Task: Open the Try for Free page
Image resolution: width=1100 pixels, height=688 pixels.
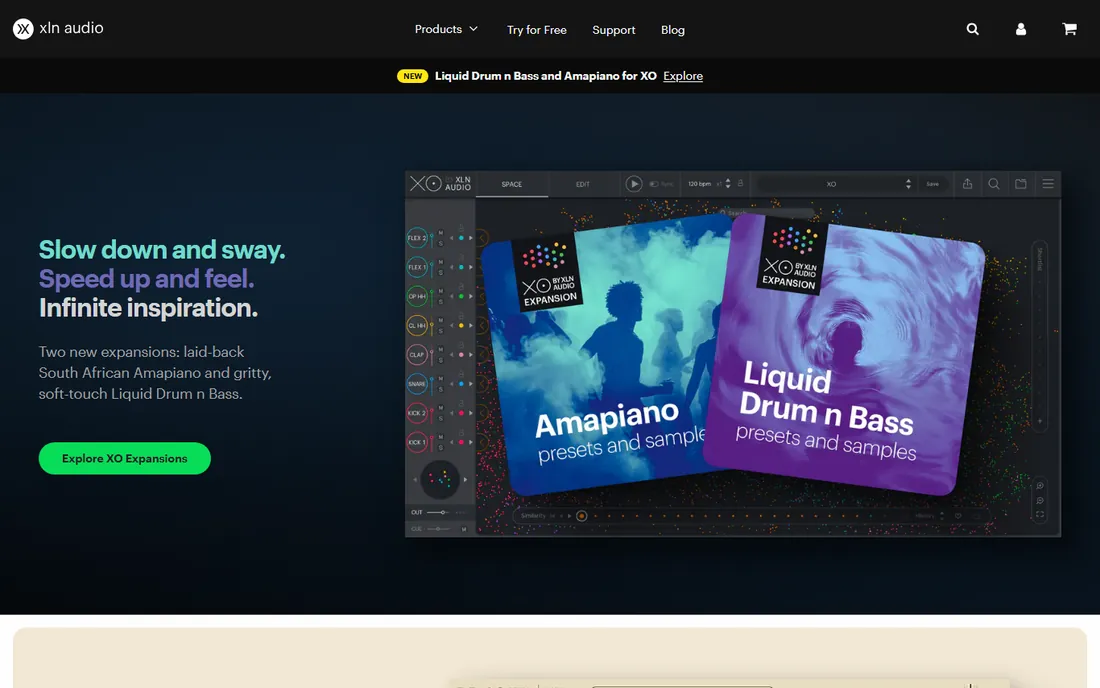Action: click(537, 29)
